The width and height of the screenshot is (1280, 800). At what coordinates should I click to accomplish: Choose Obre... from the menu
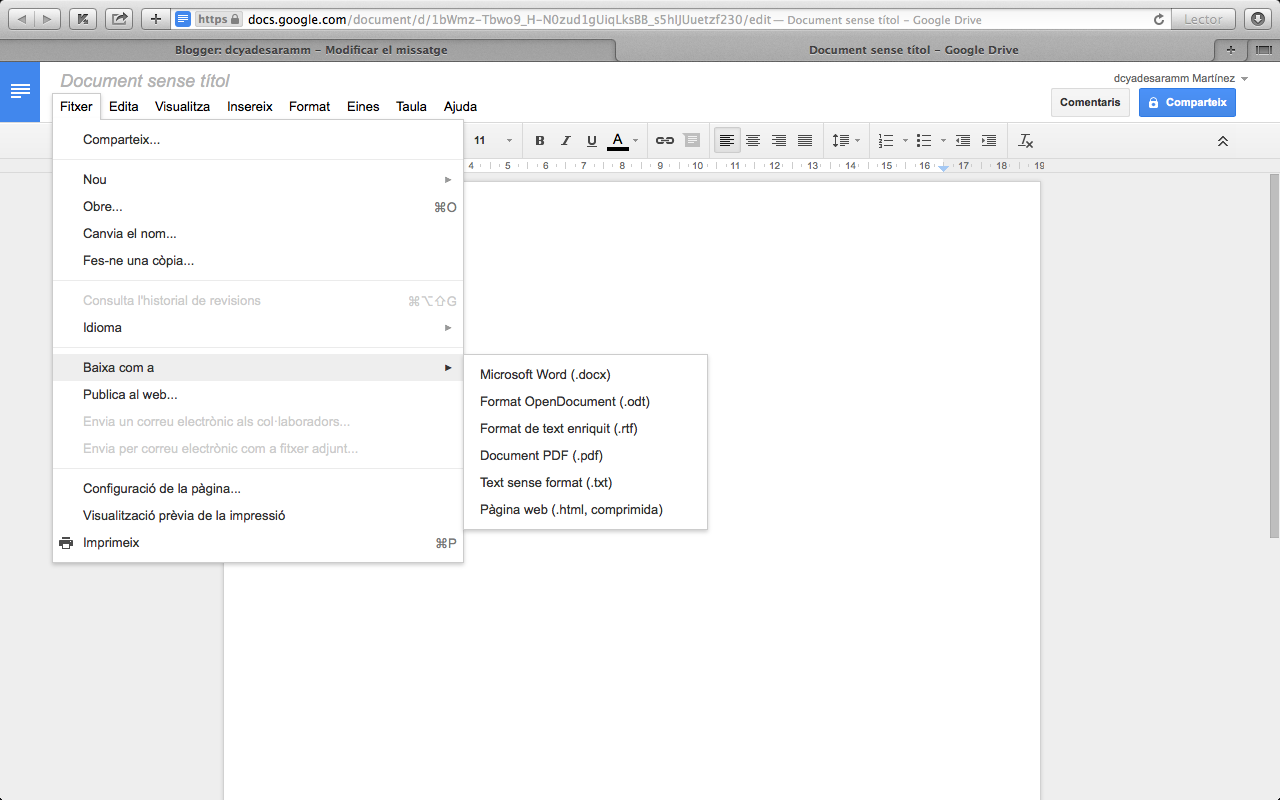coord(258,207)
